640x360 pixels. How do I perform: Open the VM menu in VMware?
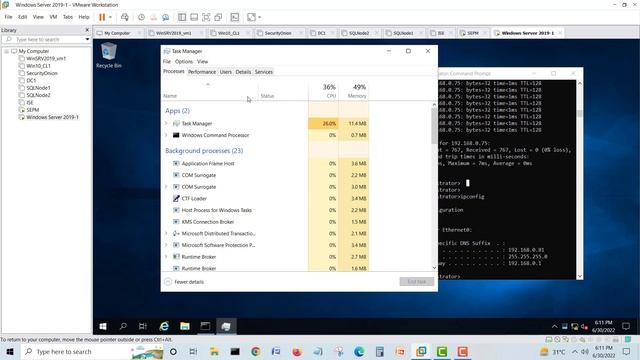pyautogui.click(x=53, y=17)
